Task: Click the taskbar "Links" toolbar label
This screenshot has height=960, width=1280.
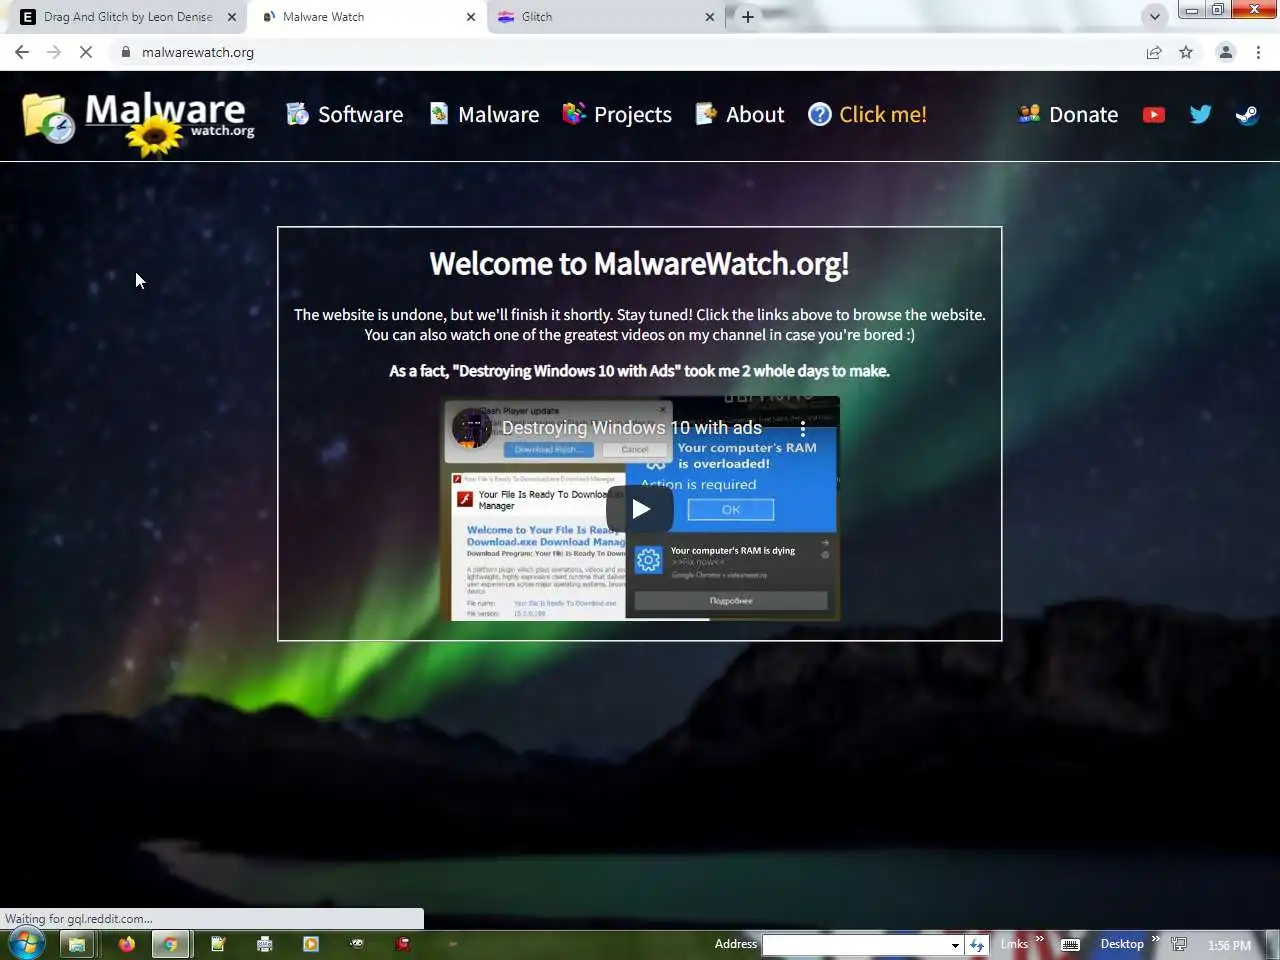Action: [1014, 944]
